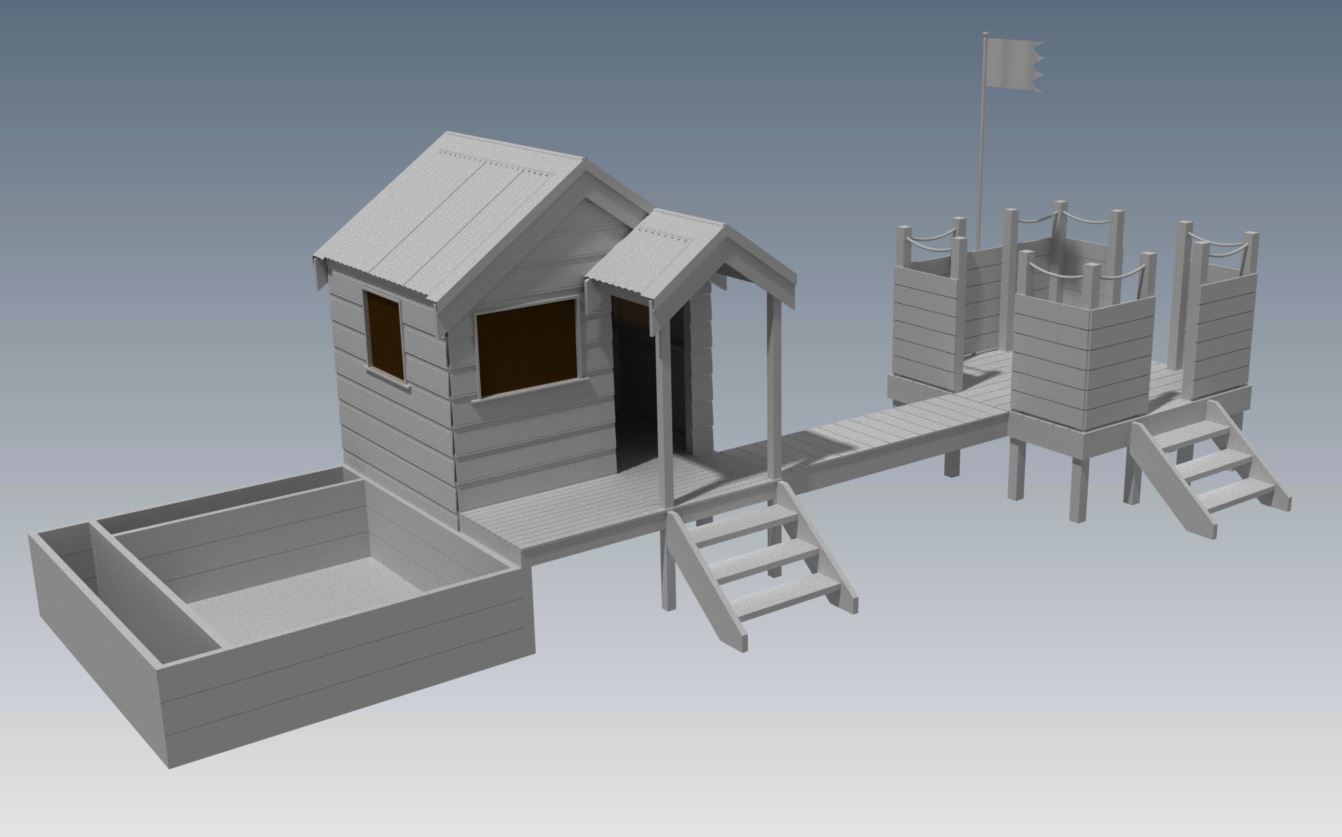This screenshot has width=1342, height=837.
Task: Click the flag atop the flagpole
Action: [x=1012, y=65]
